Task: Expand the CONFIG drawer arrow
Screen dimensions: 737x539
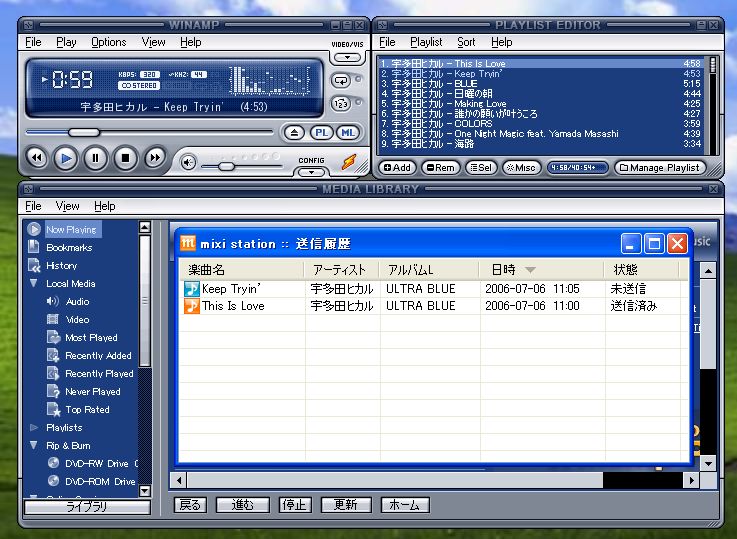Action: pyautogui.click(x=311, y=172)
